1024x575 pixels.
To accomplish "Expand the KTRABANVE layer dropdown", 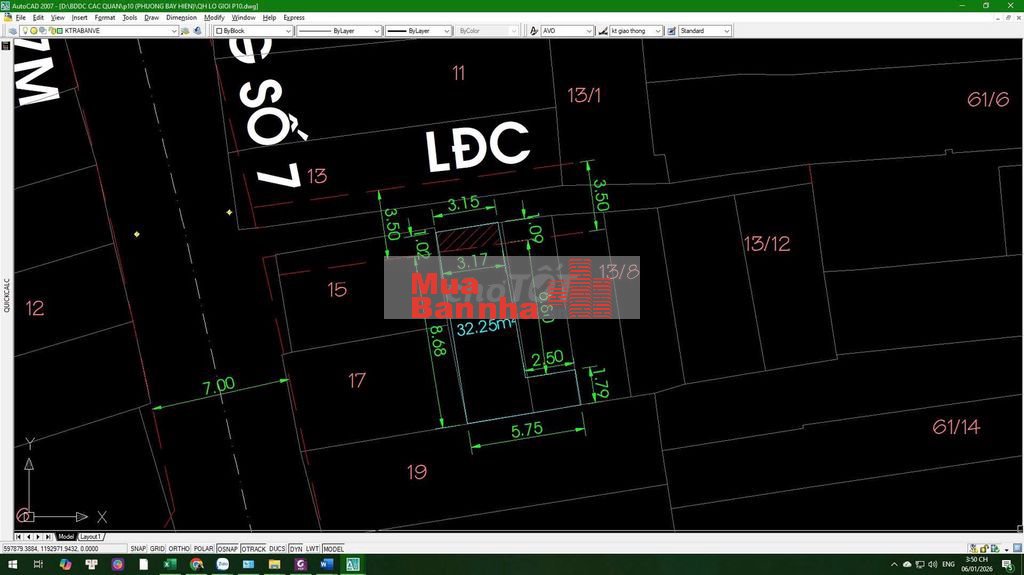I will click(x=174, y=31).
